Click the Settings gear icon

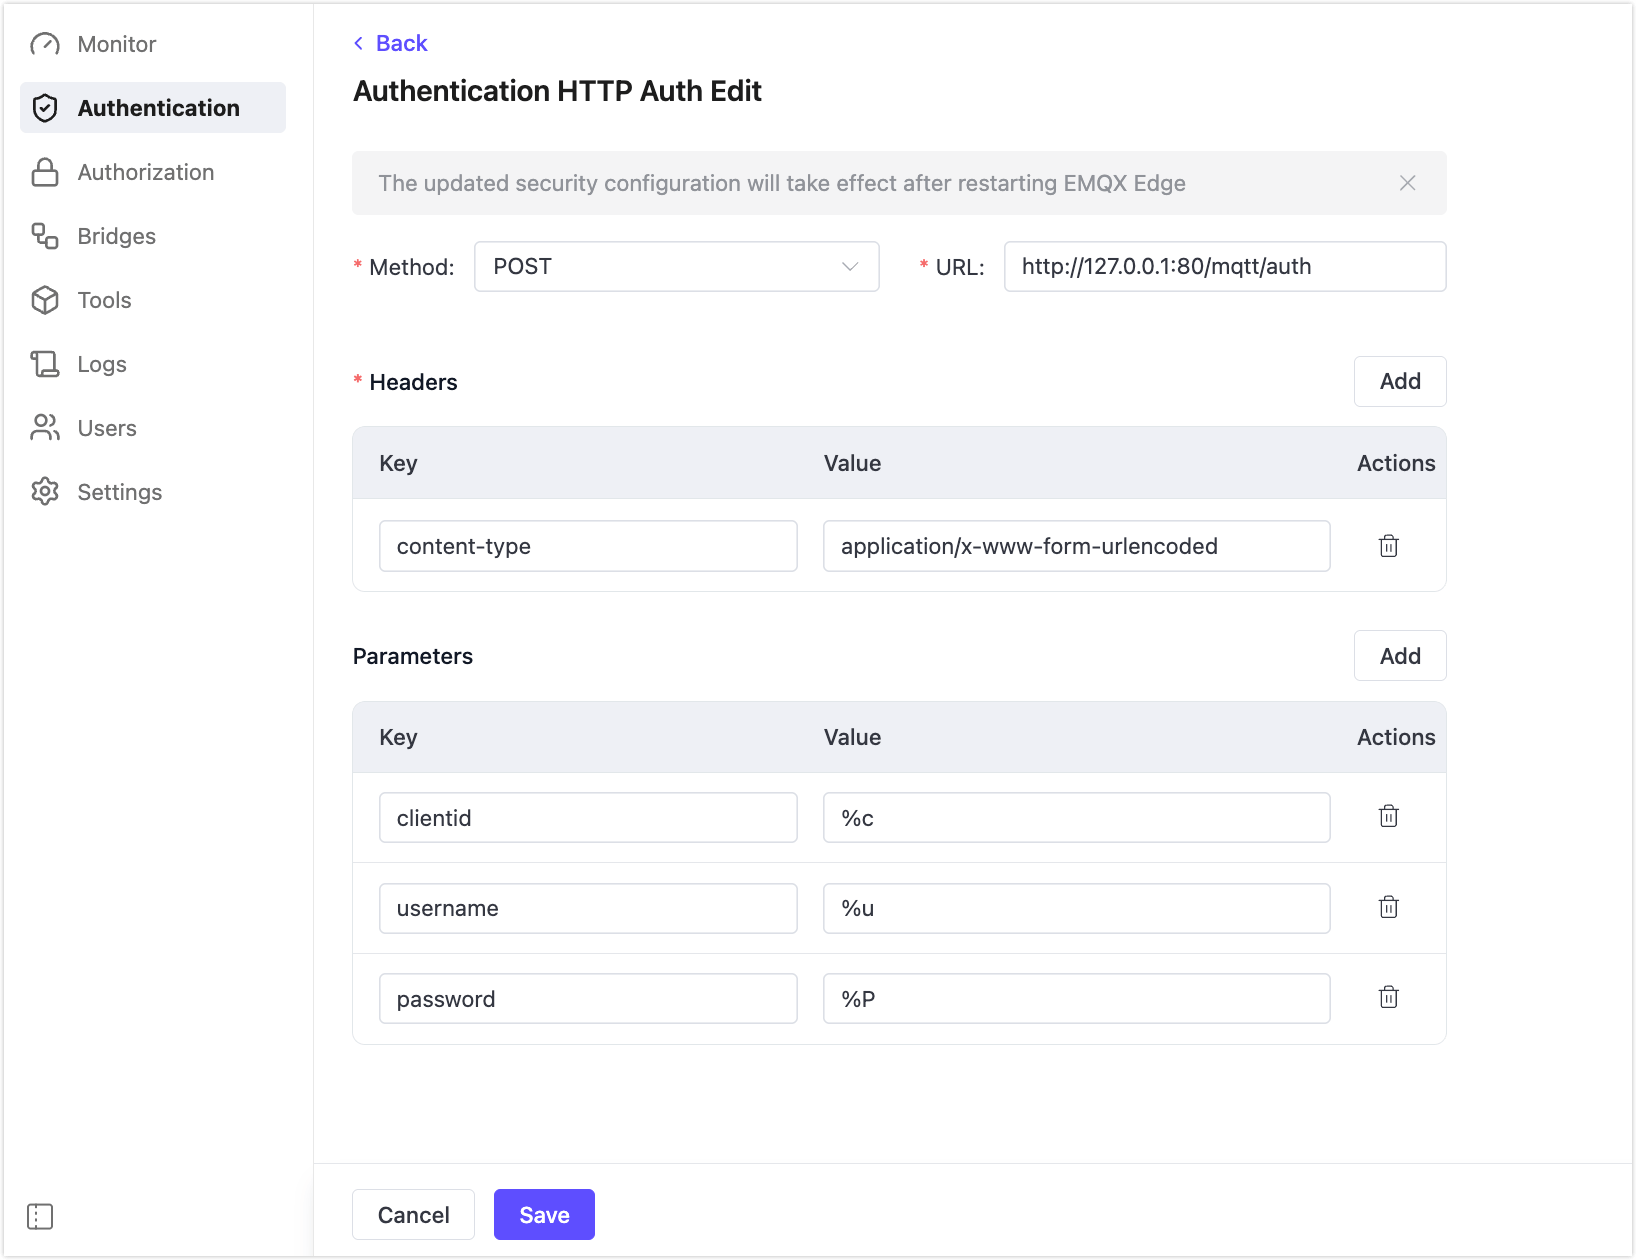pos(45,492)
